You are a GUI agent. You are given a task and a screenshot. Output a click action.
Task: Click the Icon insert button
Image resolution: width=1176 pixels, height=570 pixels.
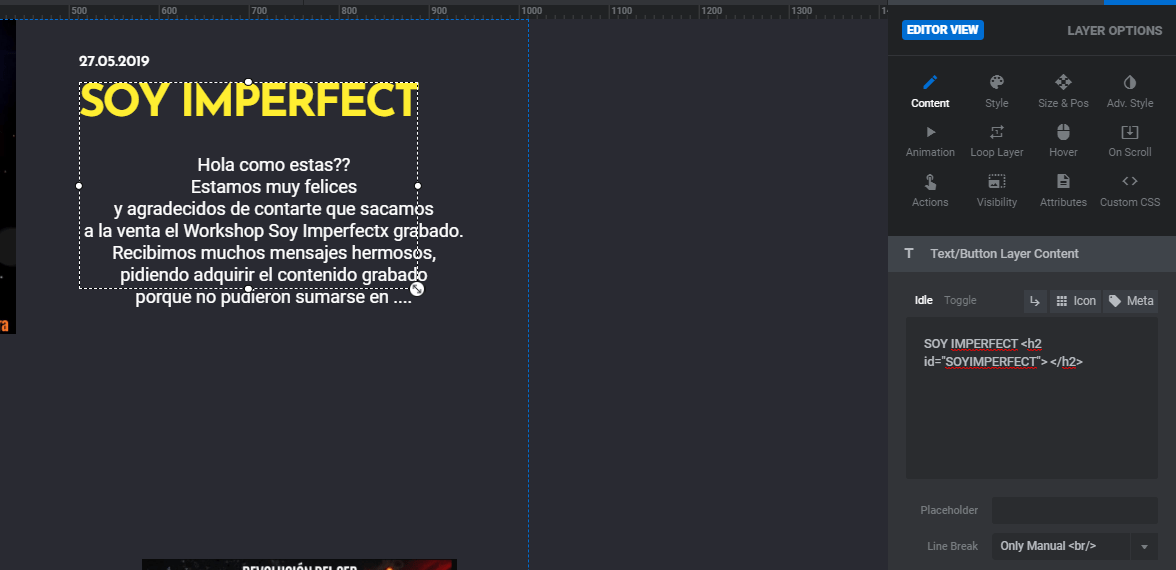coord(1076,301)
